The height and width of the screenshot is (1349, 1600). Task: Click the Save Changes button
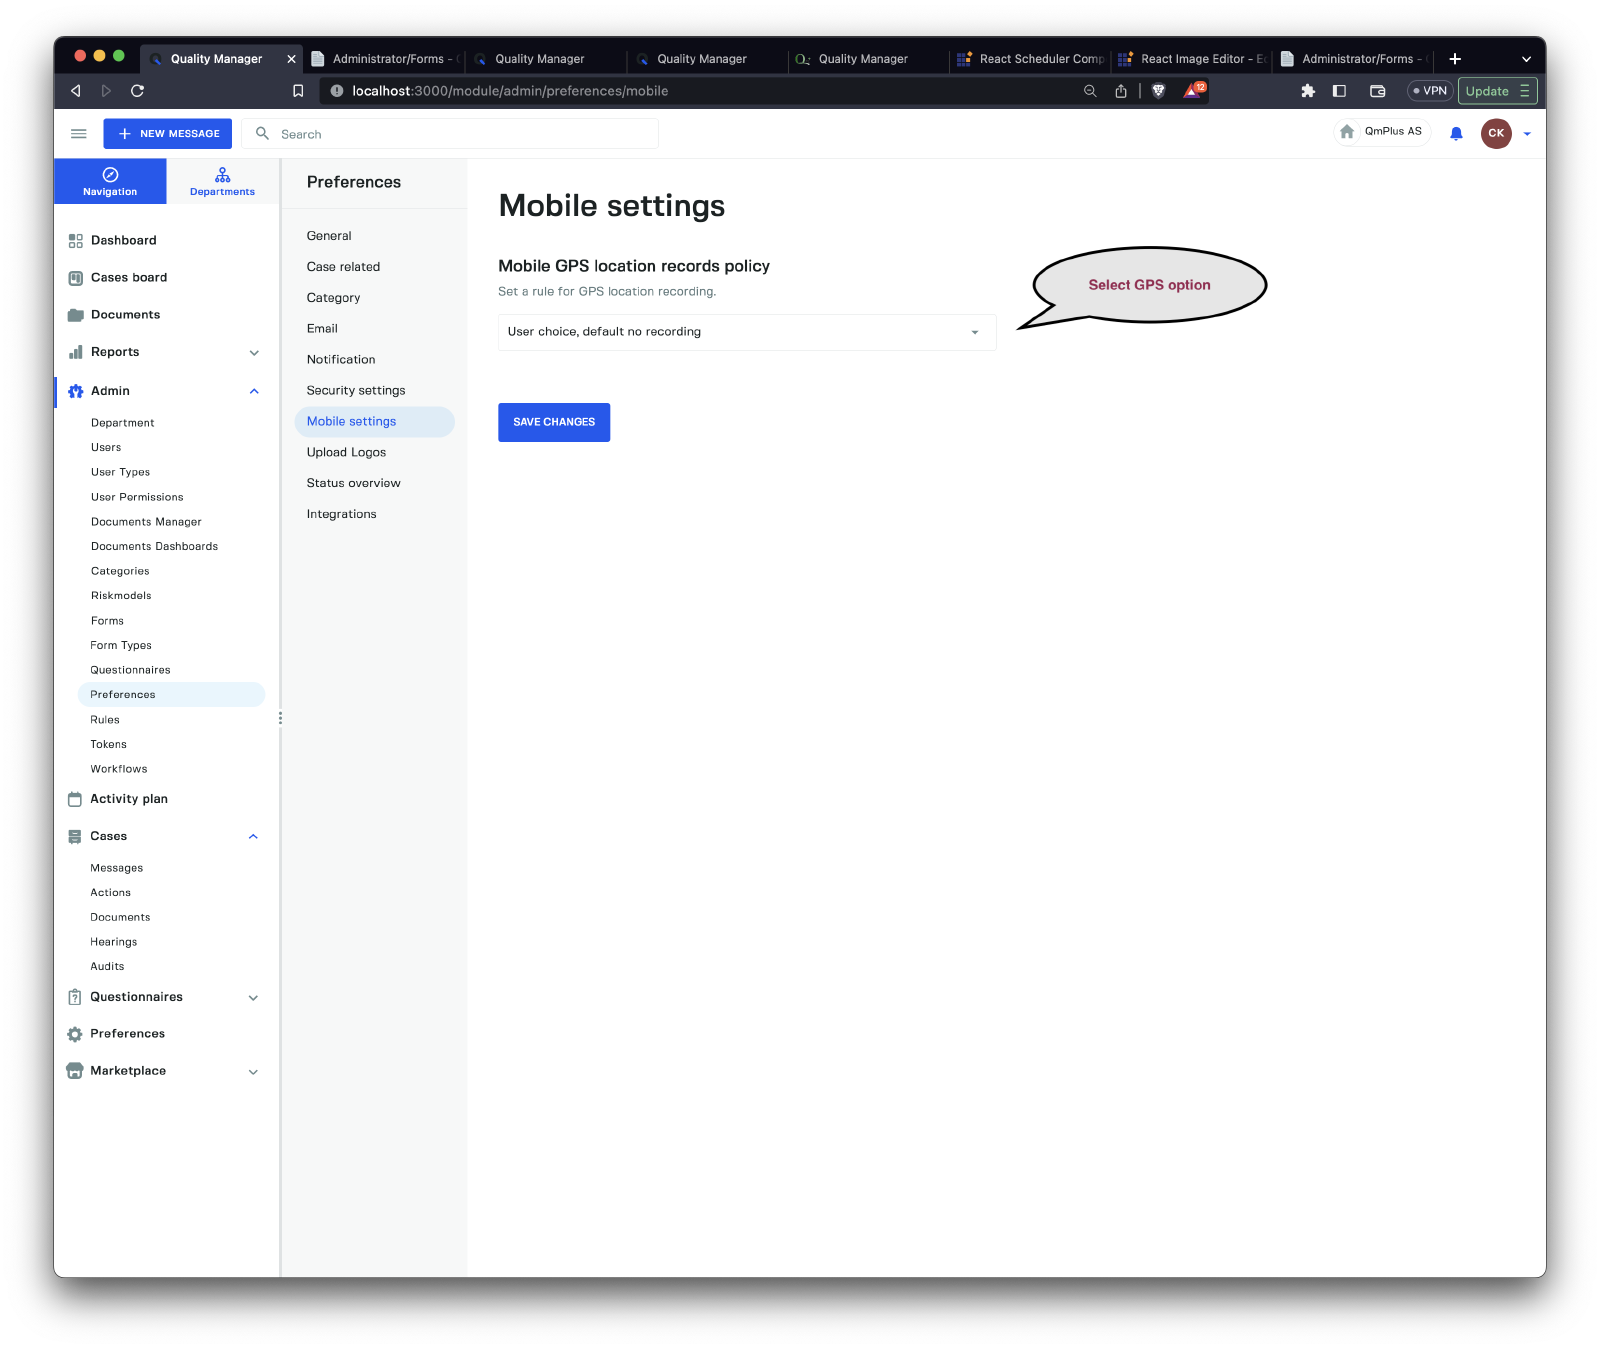point(554,422)
